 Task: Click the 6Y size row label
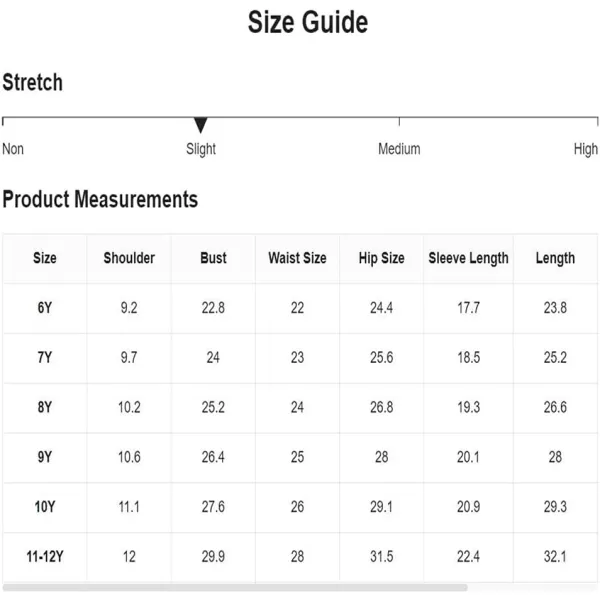(45, 308)
